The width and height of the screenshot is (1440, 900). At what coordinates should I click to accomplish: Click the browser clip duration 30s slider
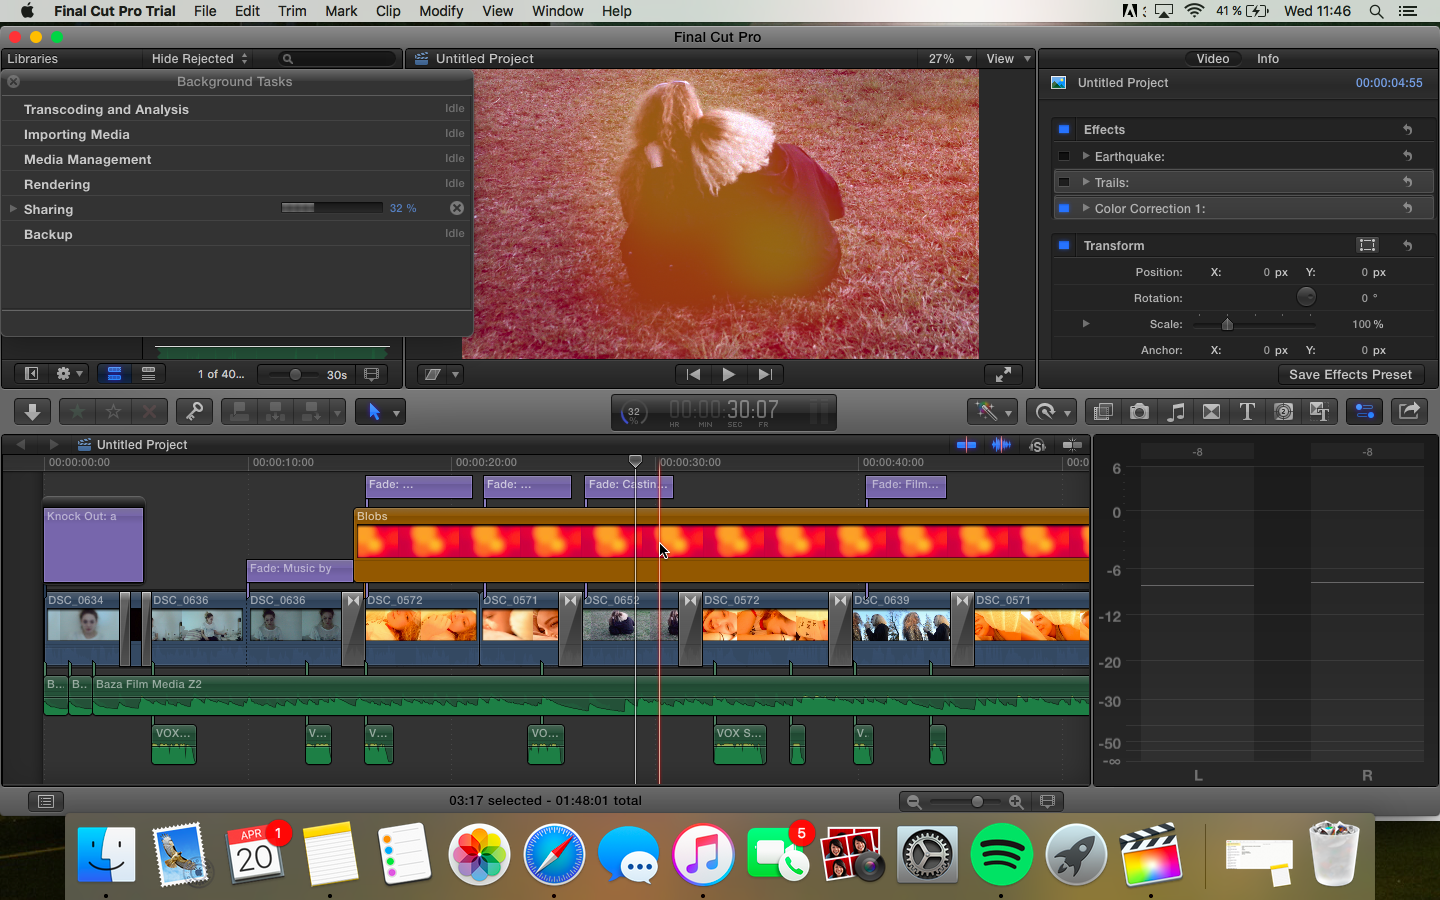[294, 374]
